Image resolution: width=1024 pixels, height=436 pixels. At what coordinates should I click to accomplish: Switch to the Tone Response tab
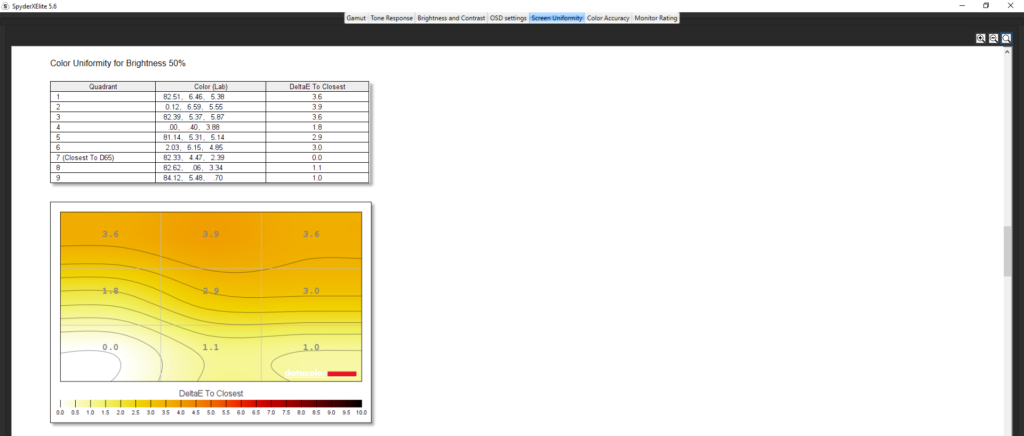pos(391,18)
